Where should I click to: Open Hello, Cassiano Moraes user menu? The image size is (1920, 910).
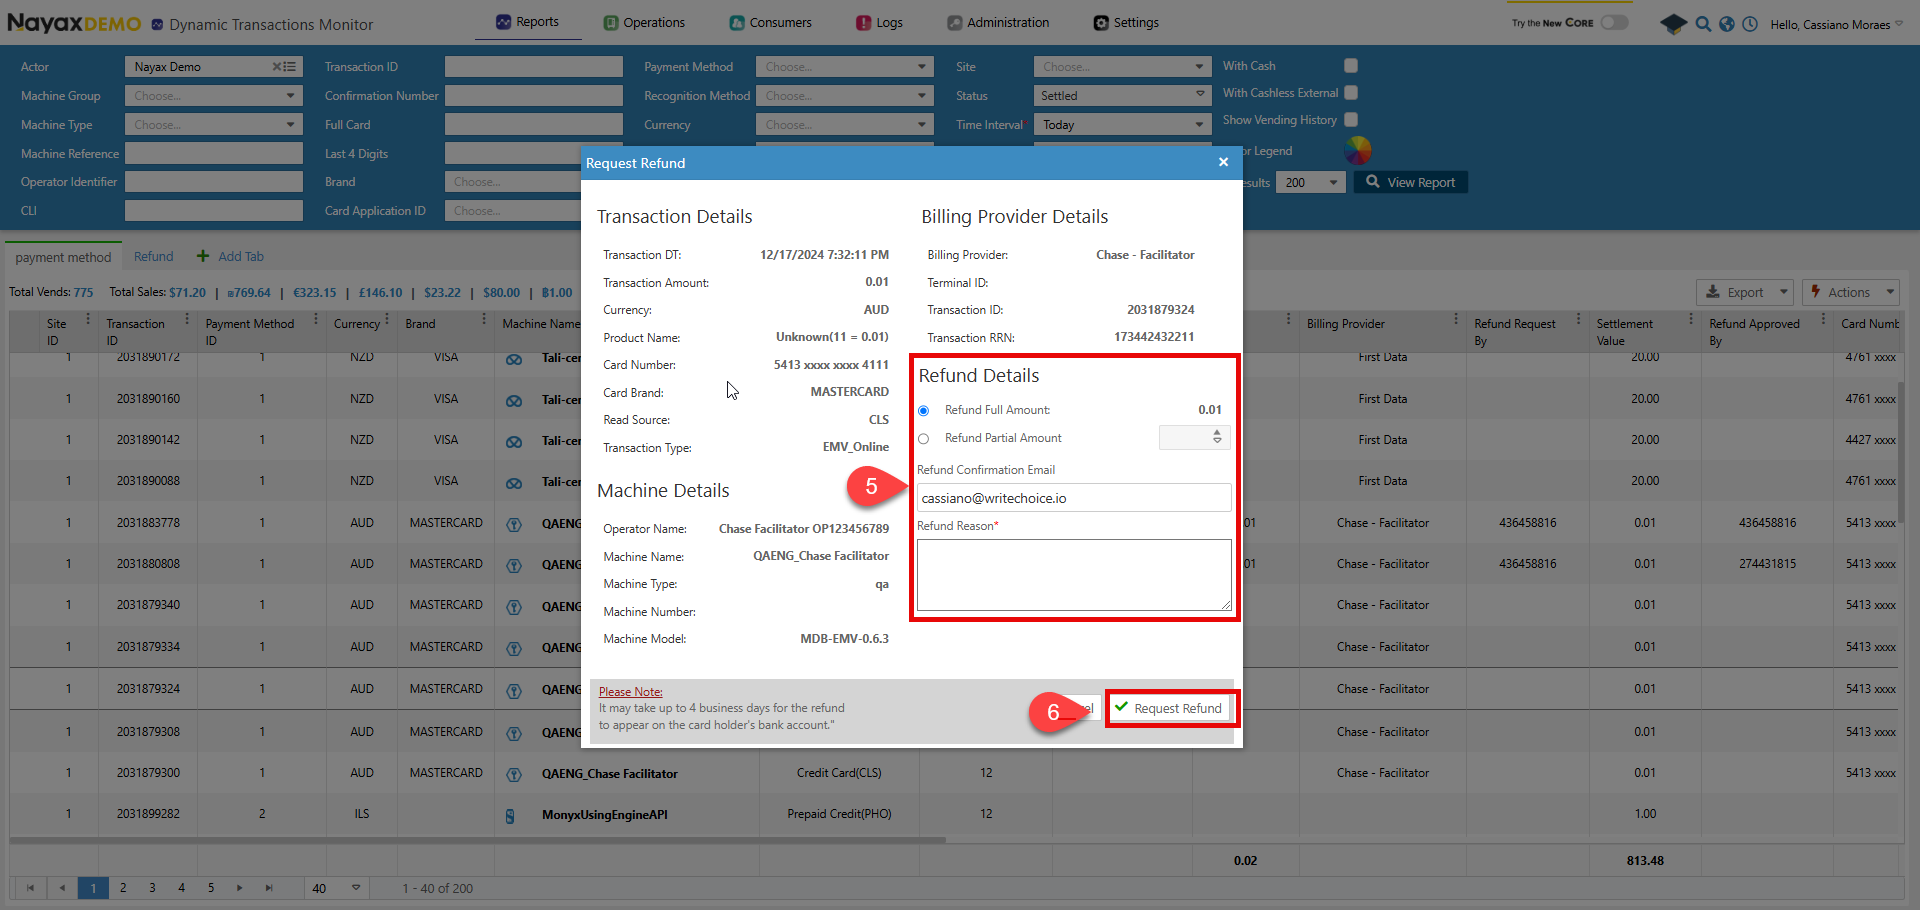point(1836,24)
